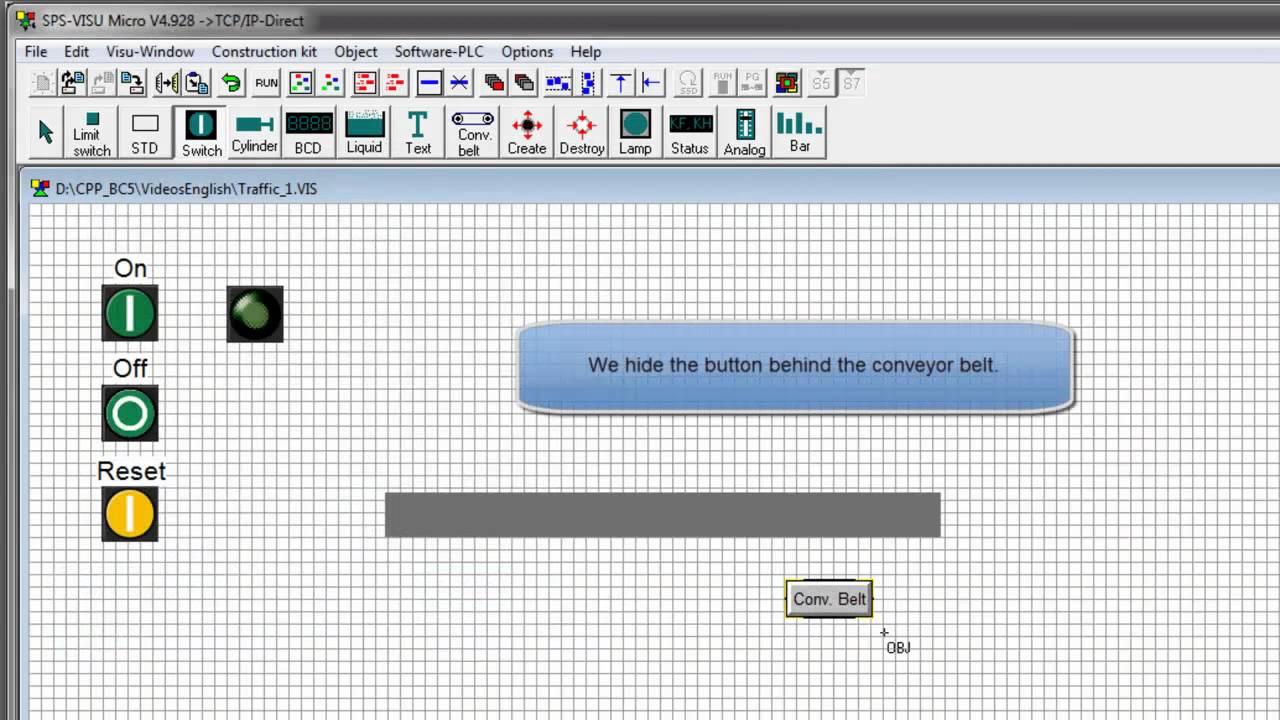Choose the Conv. belt tool
The height and width of the screenshot is (720, 1280).
click(473, 133)
